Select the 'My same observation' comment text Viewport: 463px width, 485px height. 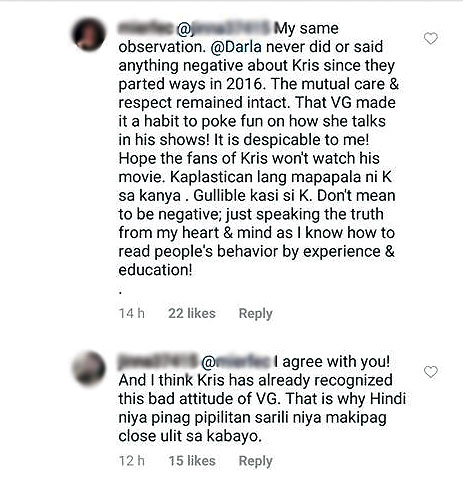[x=258, y=149]
